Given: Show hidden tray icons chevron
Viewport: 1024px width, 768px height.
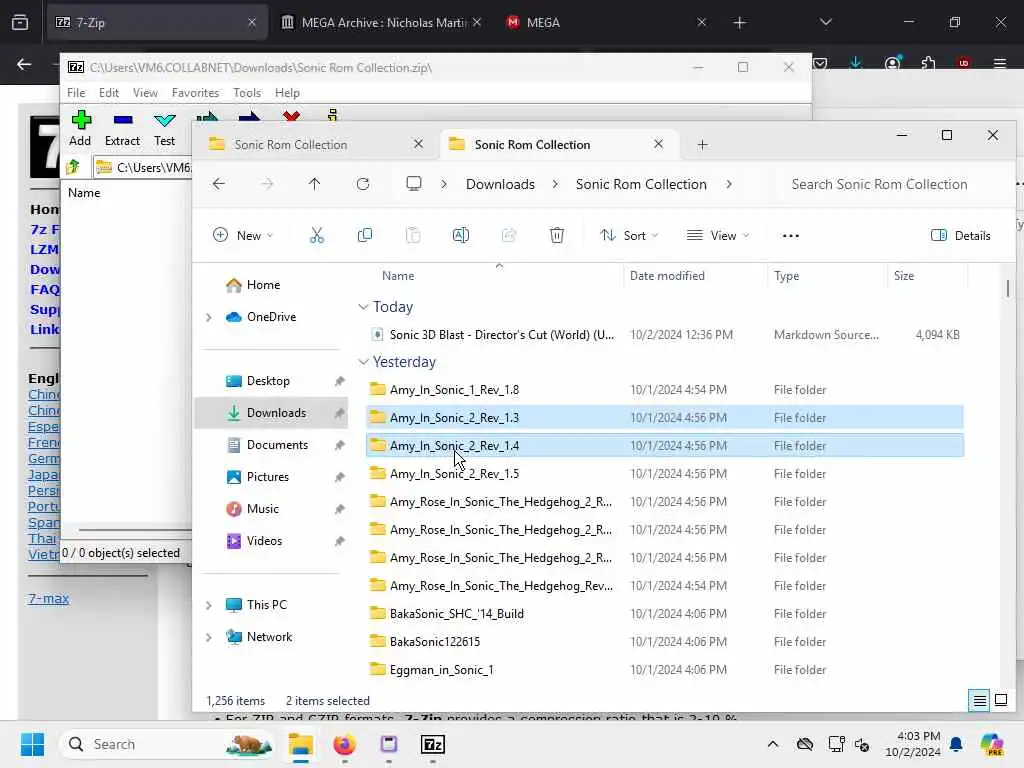Looking at the screenshot, I should pyautogui.click(x=773, y=744).
